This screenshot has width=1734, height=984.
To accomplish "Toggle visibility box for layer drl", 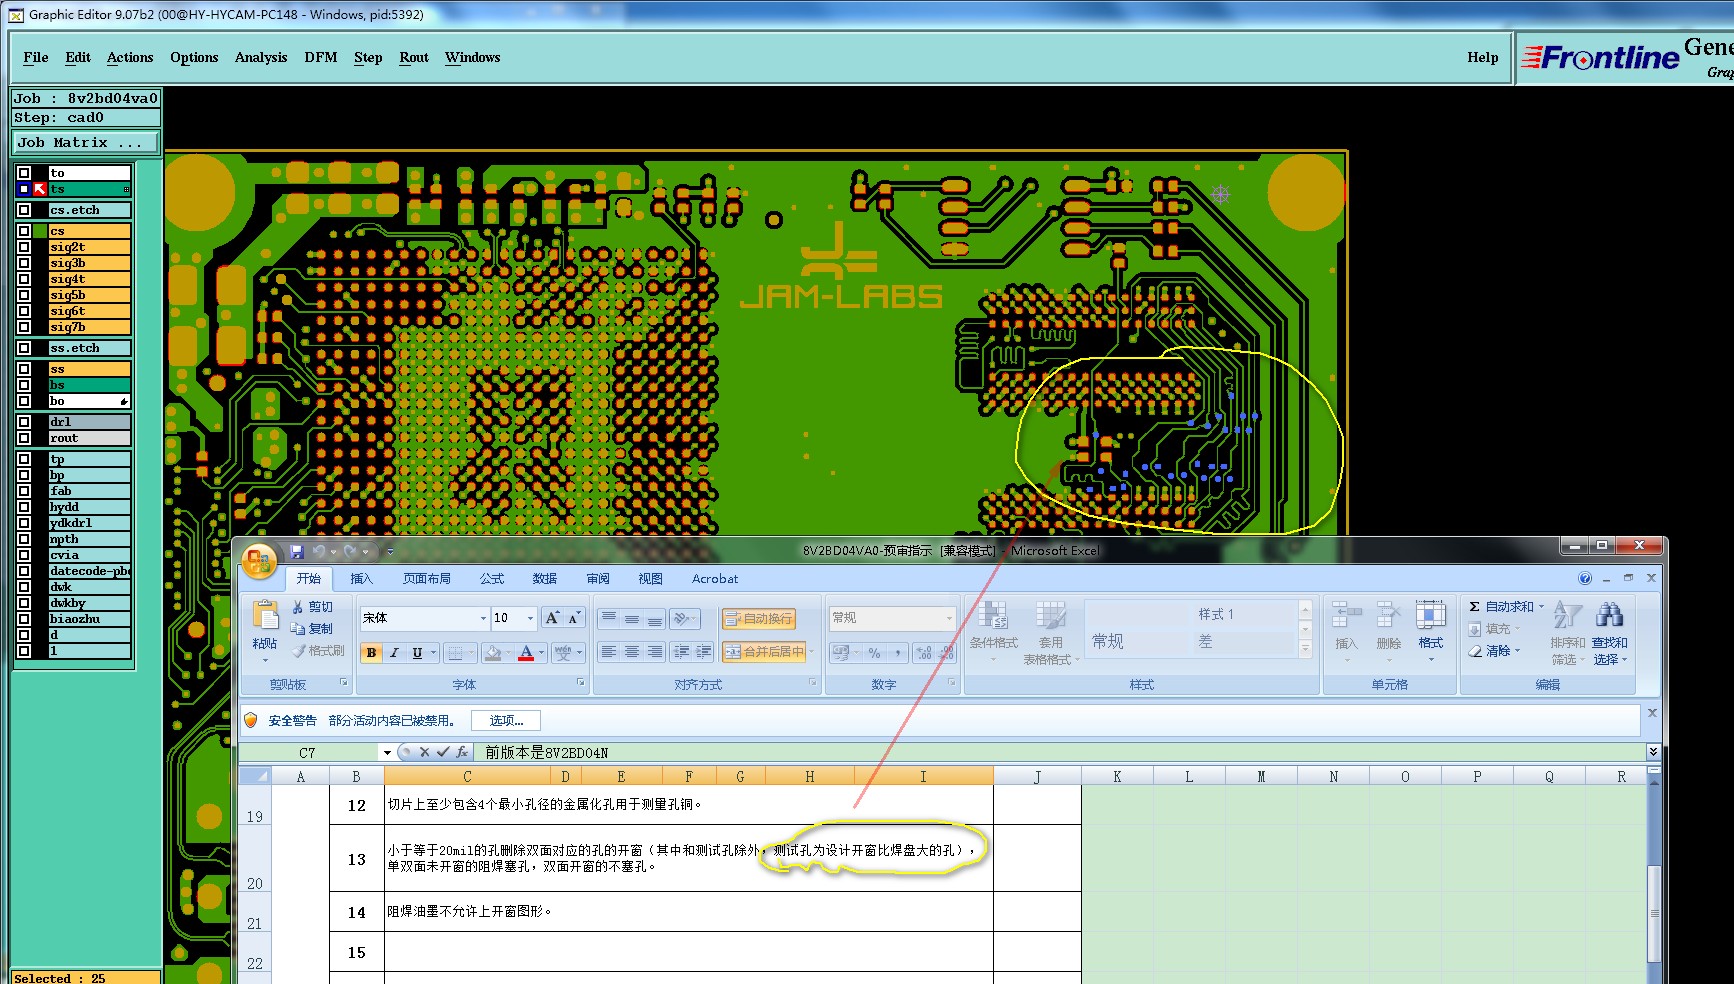I will pyautogui.click(x=24, y=422).
